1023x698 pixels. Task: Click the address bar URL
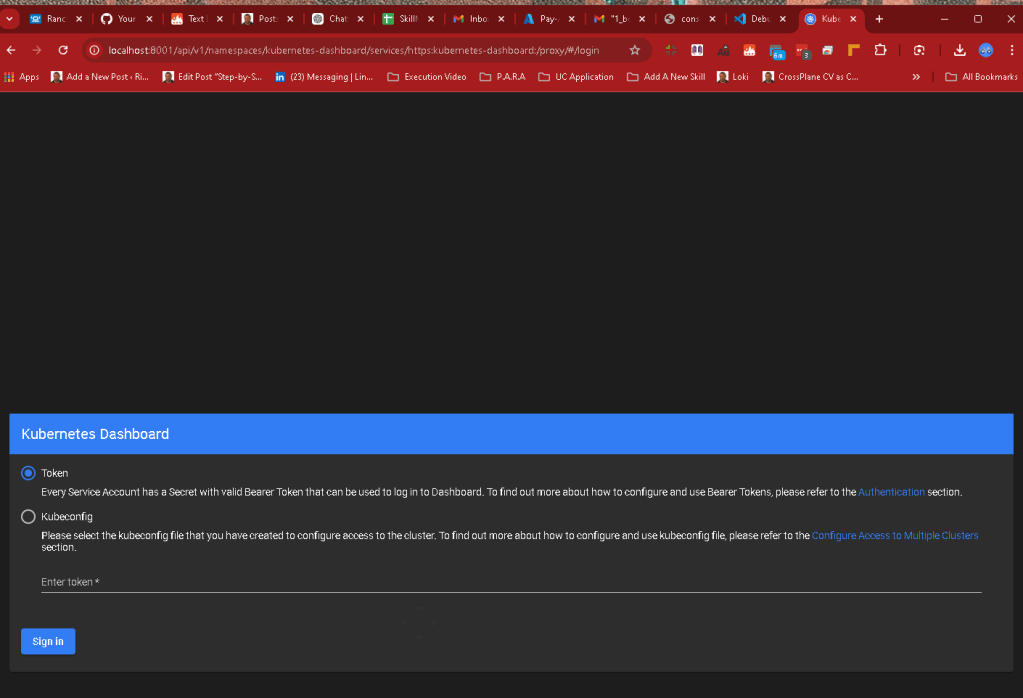point(354,50)
